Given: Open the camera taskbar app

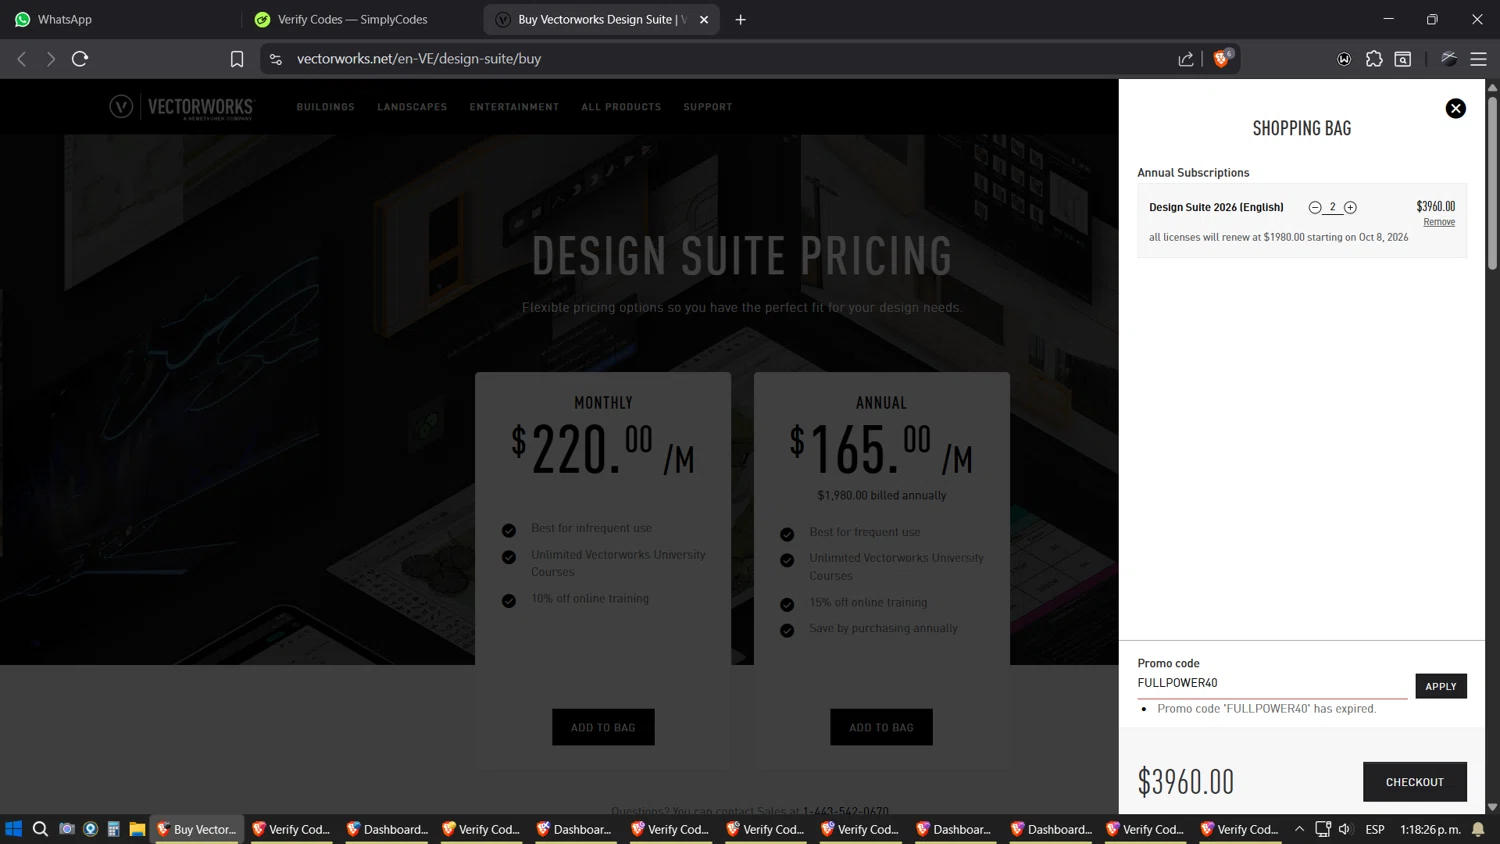Looking at the screenshot, I should tap(66, 829).
